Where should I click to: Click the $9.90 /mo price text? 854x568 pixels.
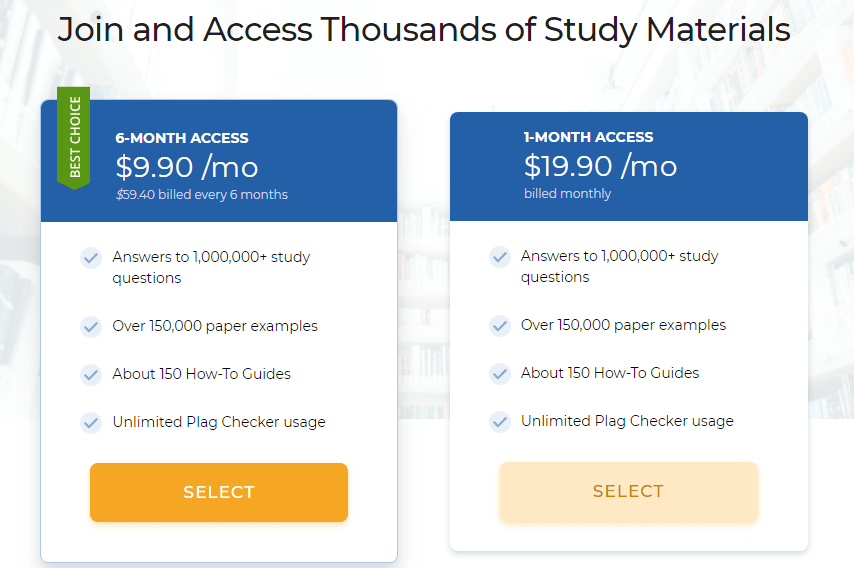click(187, 167)
